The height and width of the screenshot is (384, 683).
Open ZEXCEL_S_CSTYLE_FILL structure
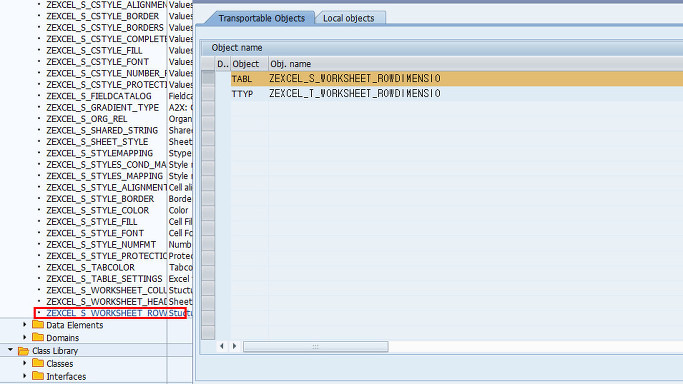[94, 51]
